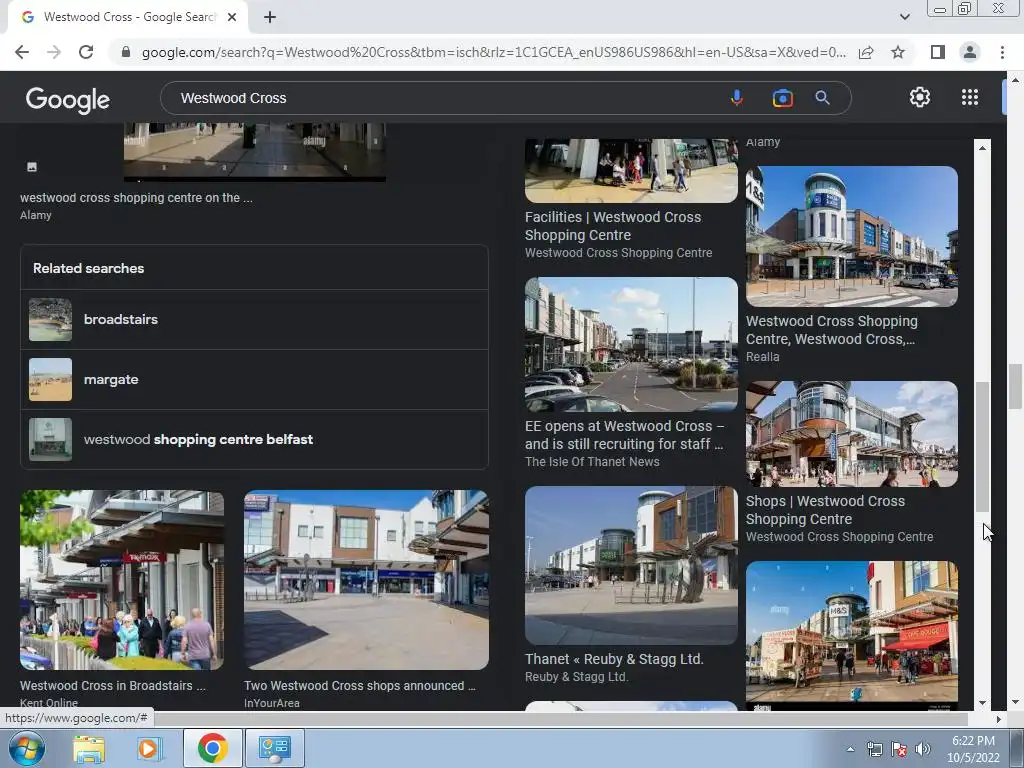Open the taskbar clock showing 6:22 PM
The height and width of the screenshot is (768, 1024).
pos(973,749)
